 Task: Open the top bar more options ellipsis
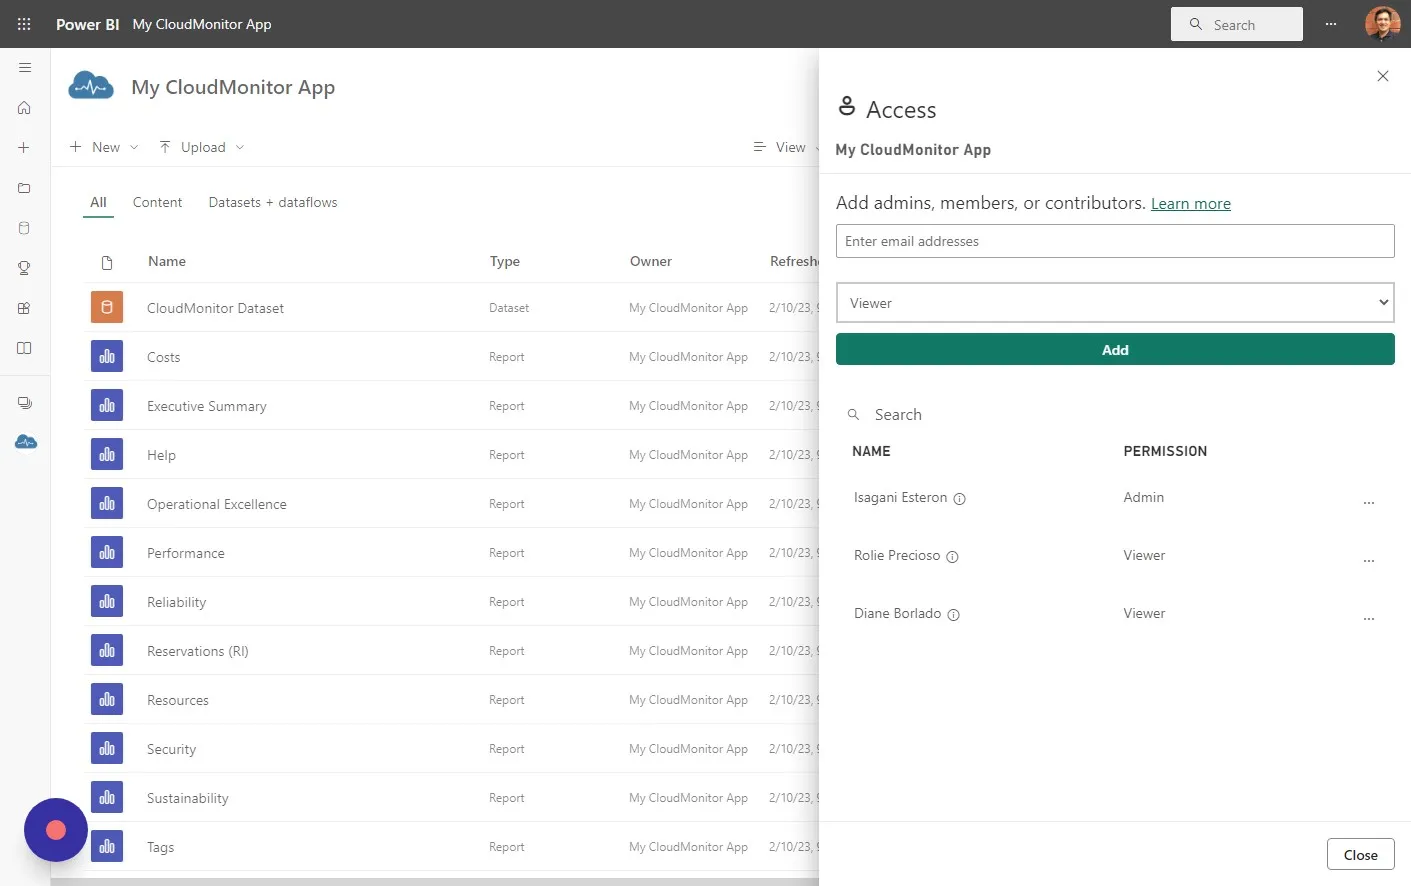click(1331, 24)
